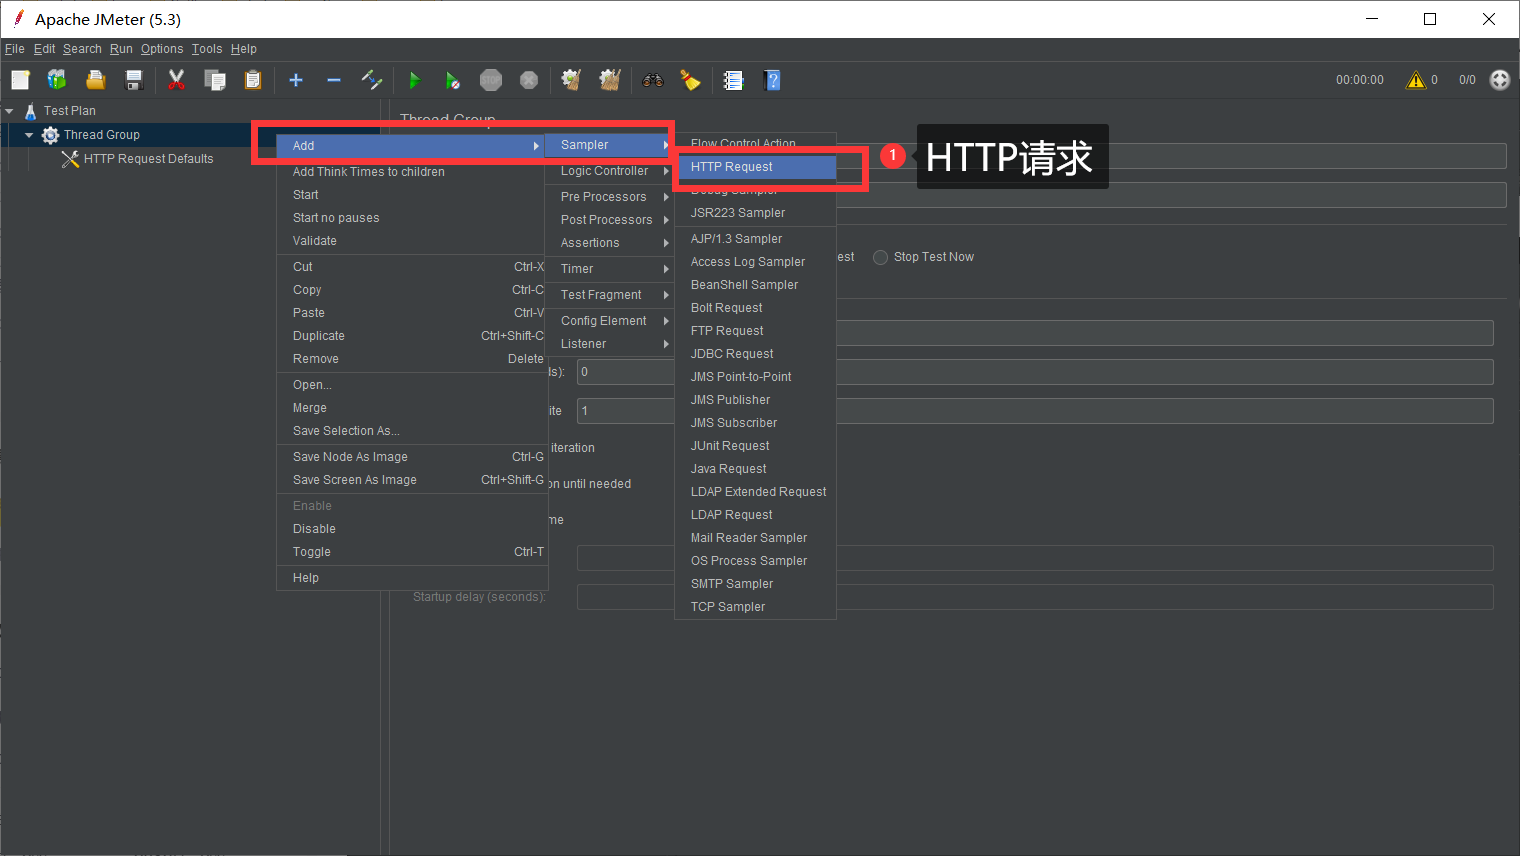Image resolution: width=1520 pixels, height=856 pixels.
Task: Choose Validate in the context menu
Action: tap(412, 241)
